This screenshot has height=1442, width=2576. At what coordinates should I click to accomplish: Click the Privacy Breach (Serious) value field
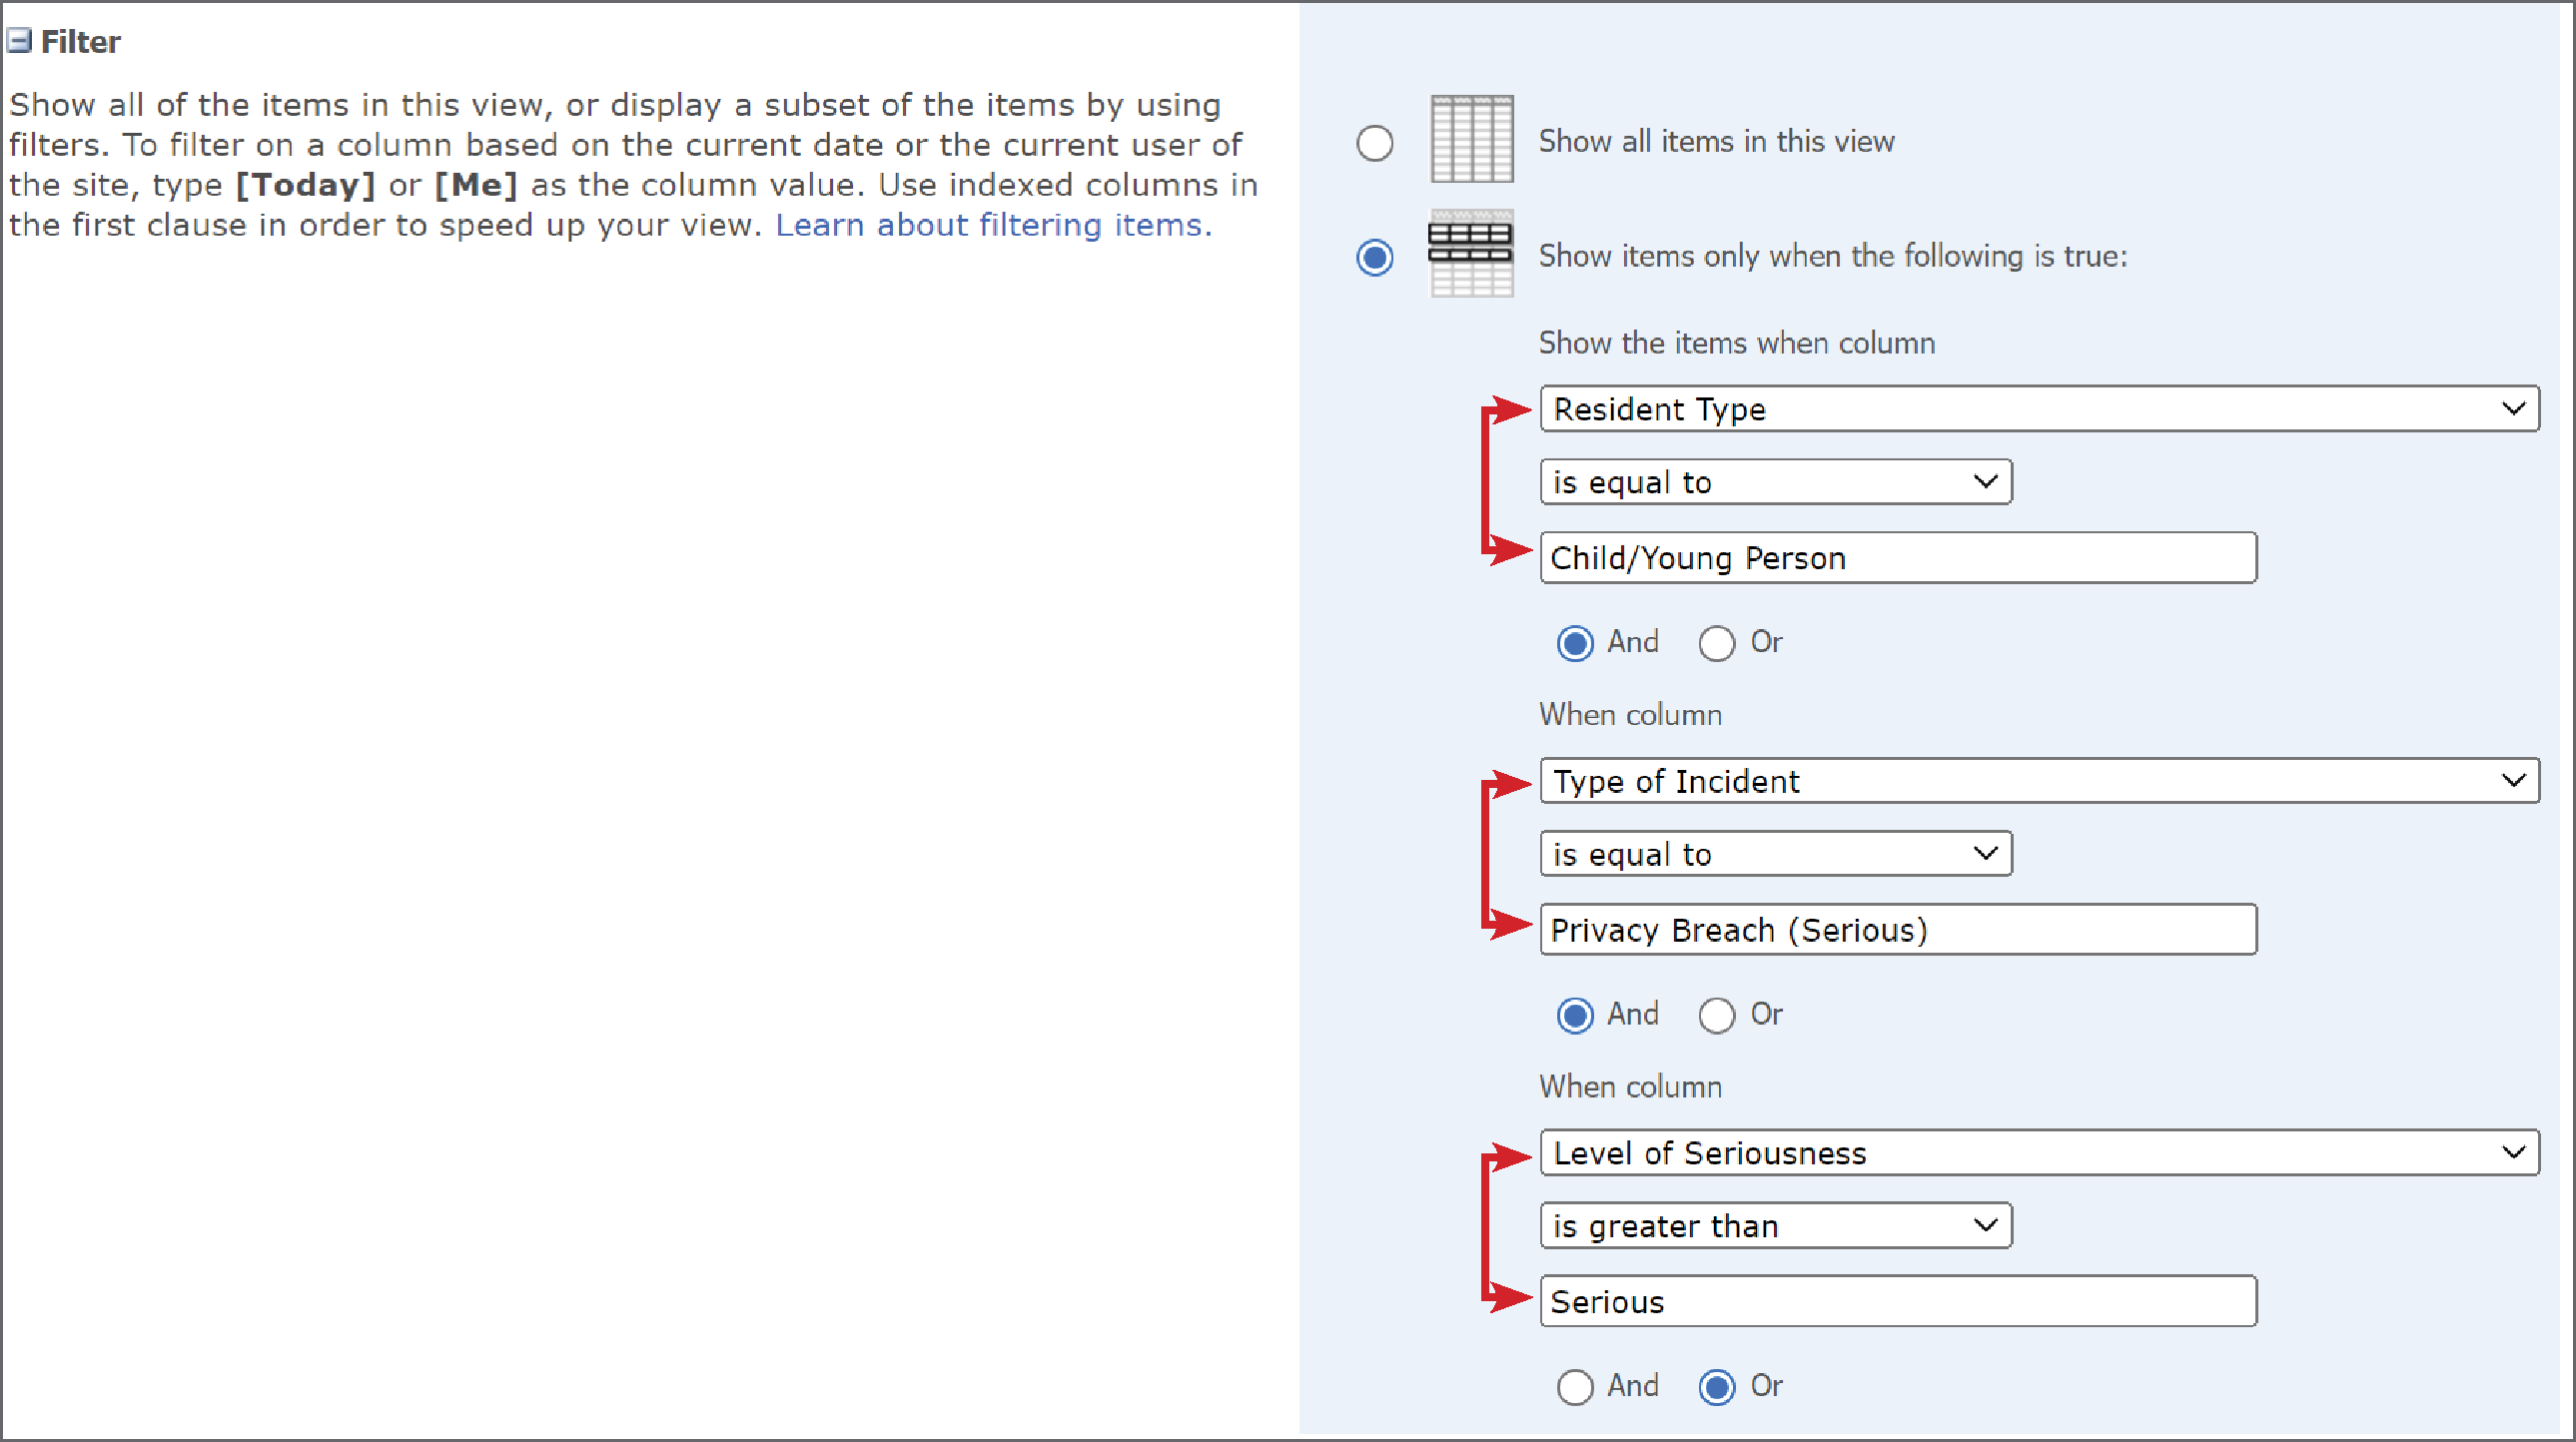[1898, 929]
